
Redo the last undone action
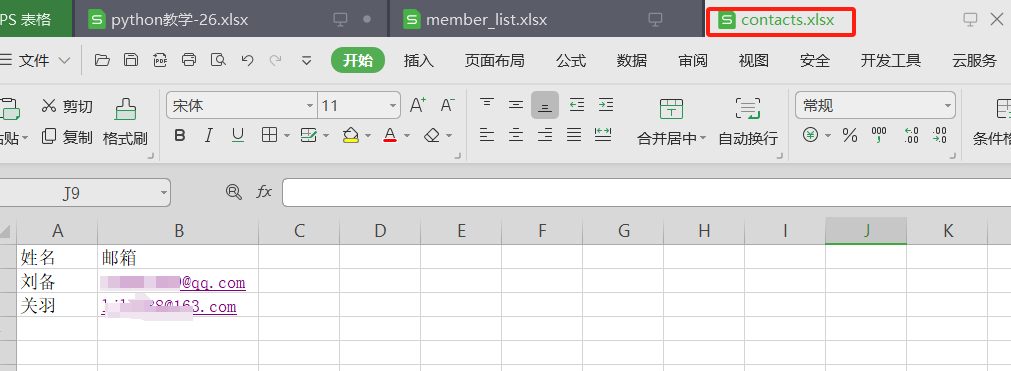[x=275, y=60]
